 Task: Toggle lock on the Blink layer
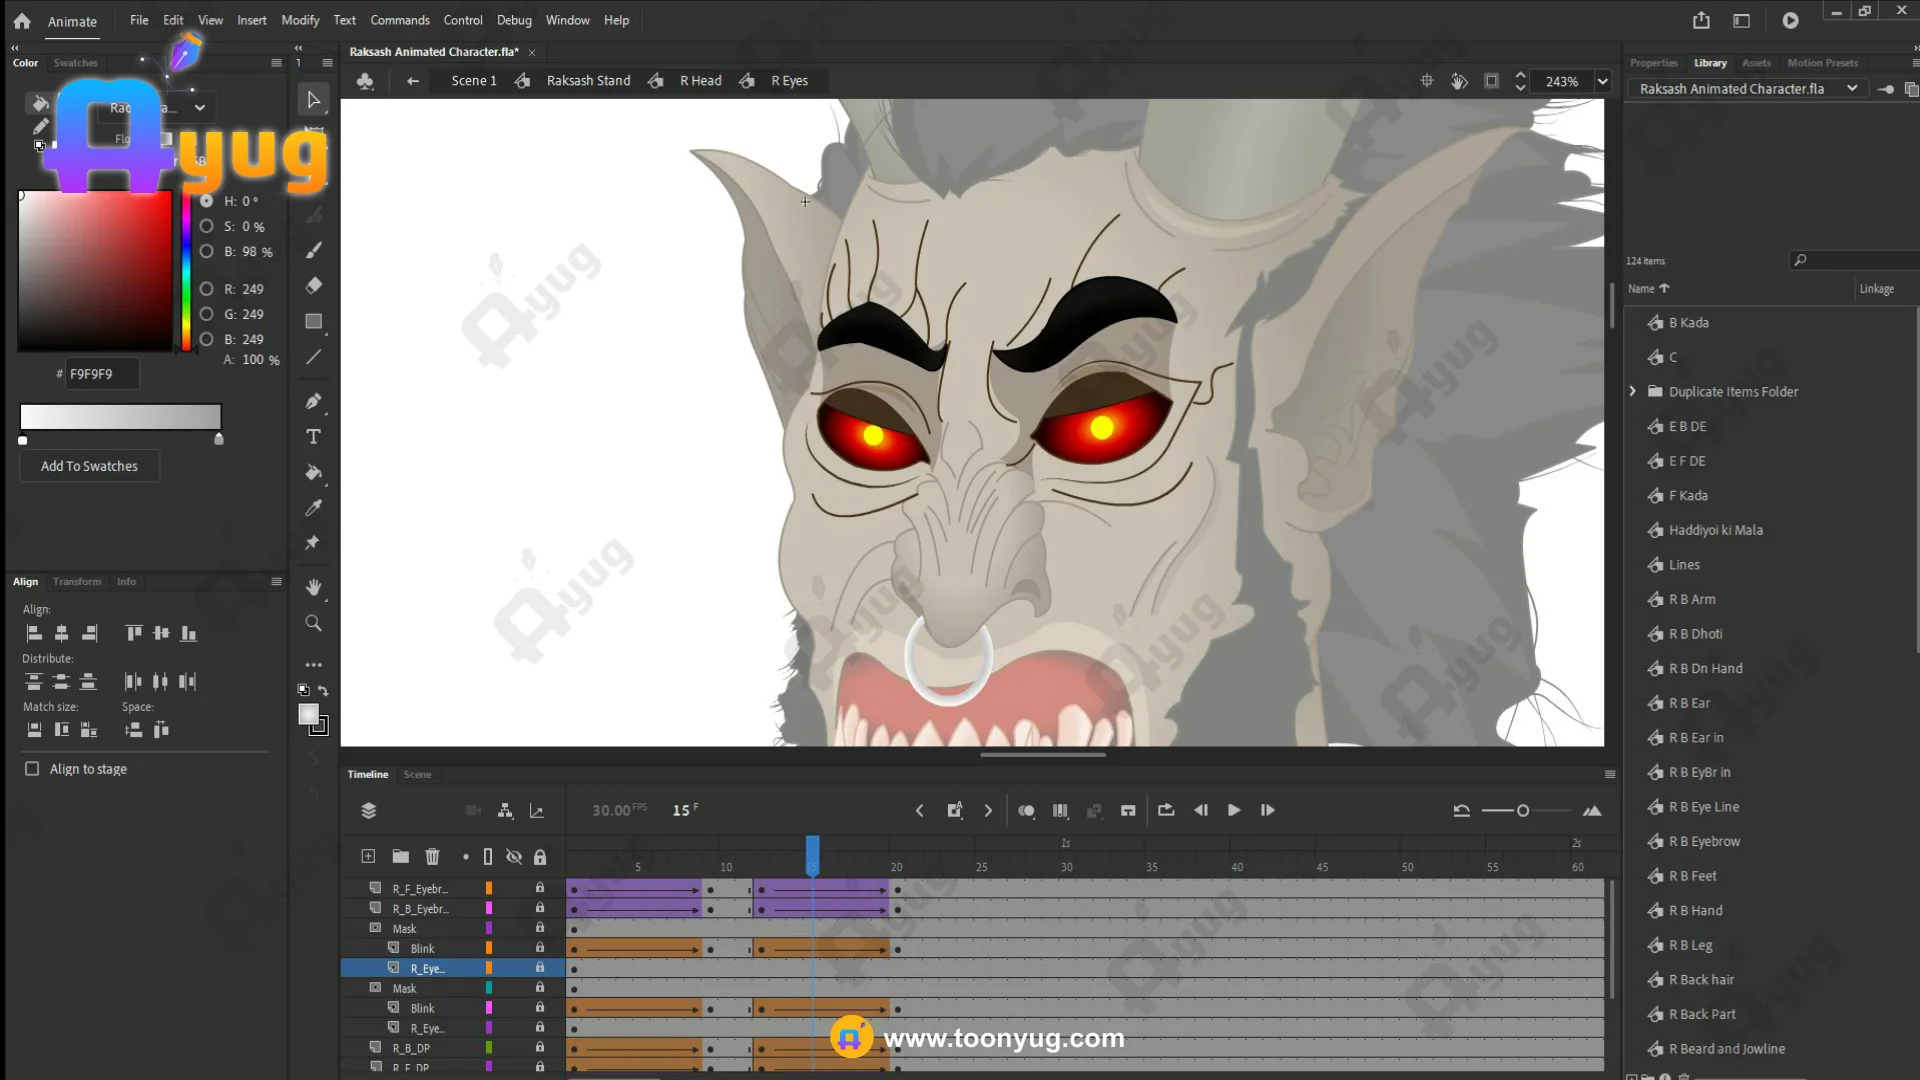(x=540, y=948)
